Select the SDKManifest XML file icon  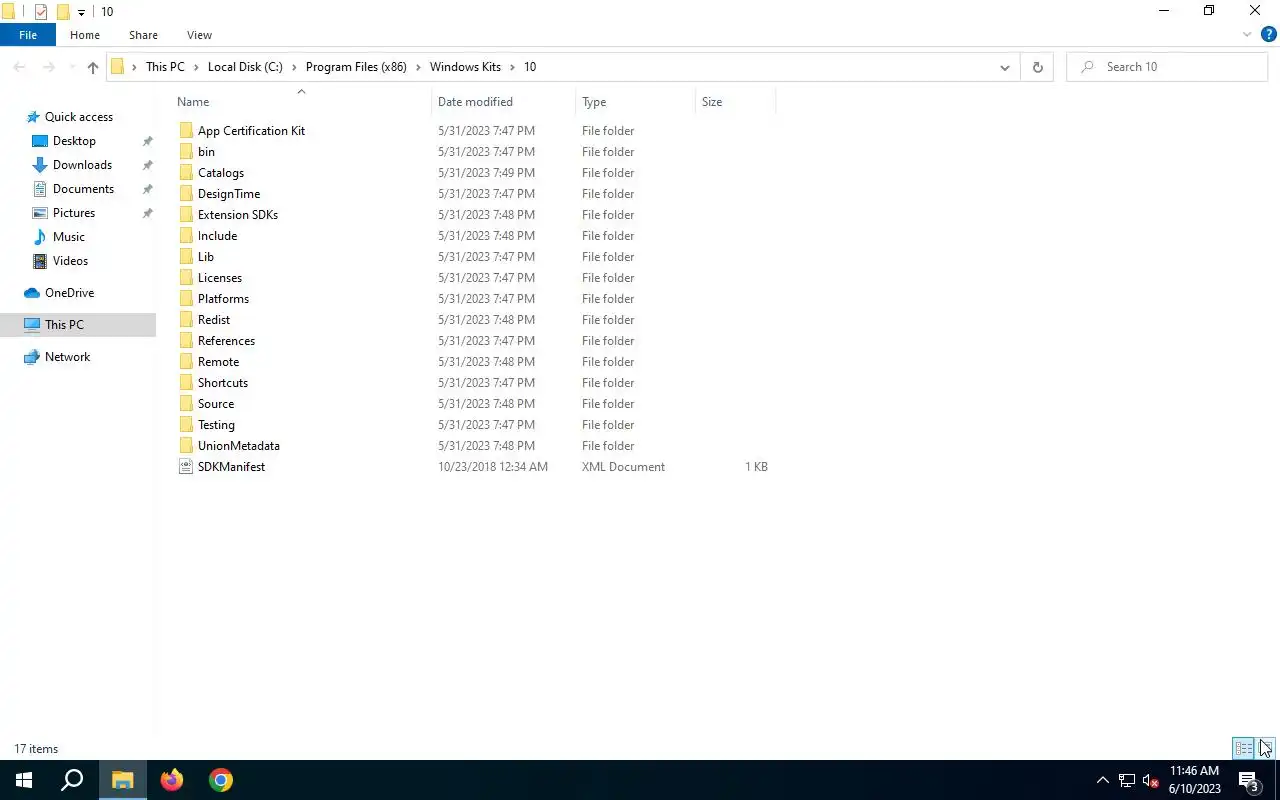pyautogui.click(x=186, y=467)
